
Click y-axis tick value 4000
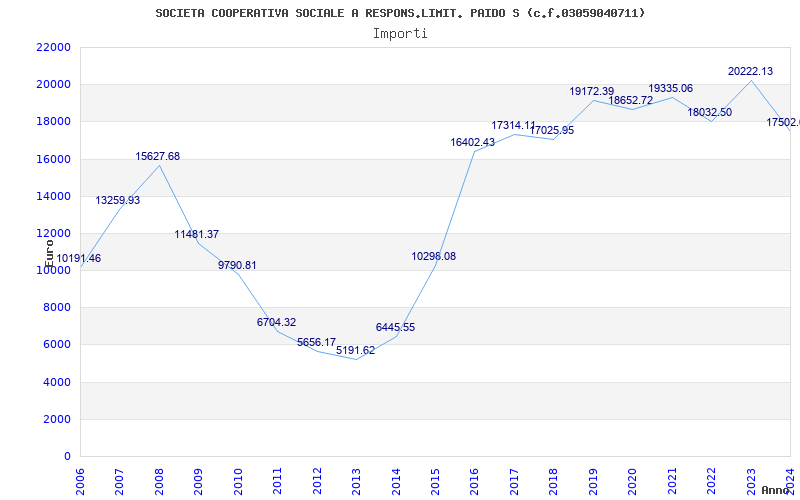57,382
